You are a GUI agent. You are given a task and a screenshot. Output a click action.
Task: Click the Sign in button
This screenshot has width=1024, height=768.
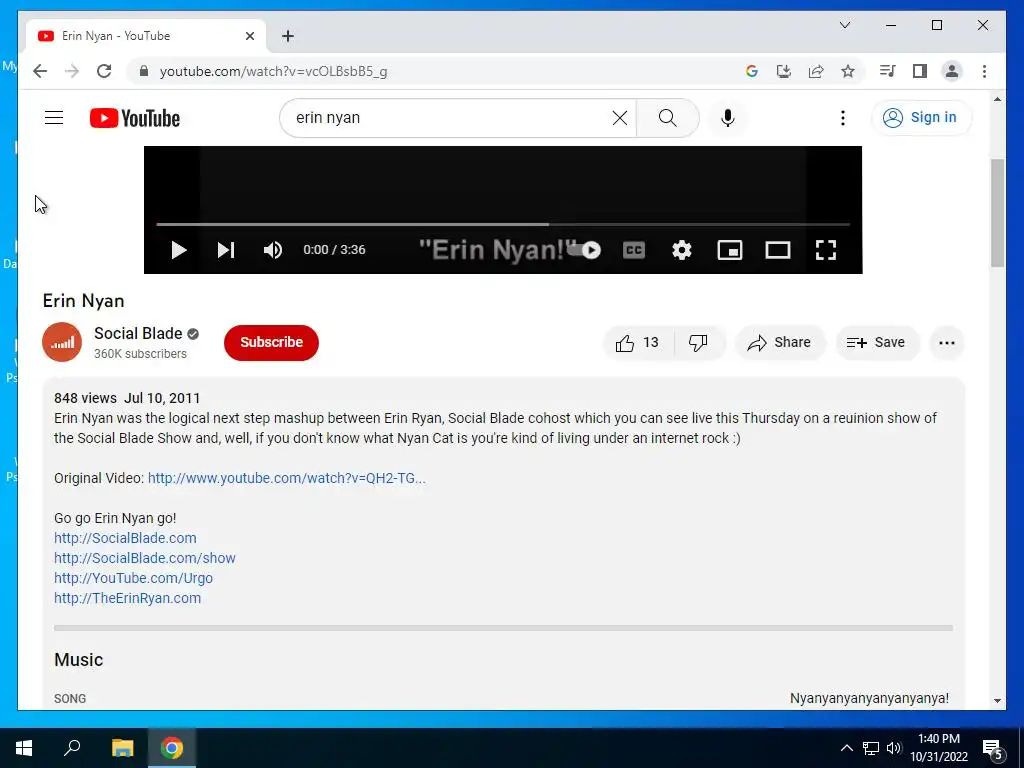pyautogui.click(x=921, y=118)
